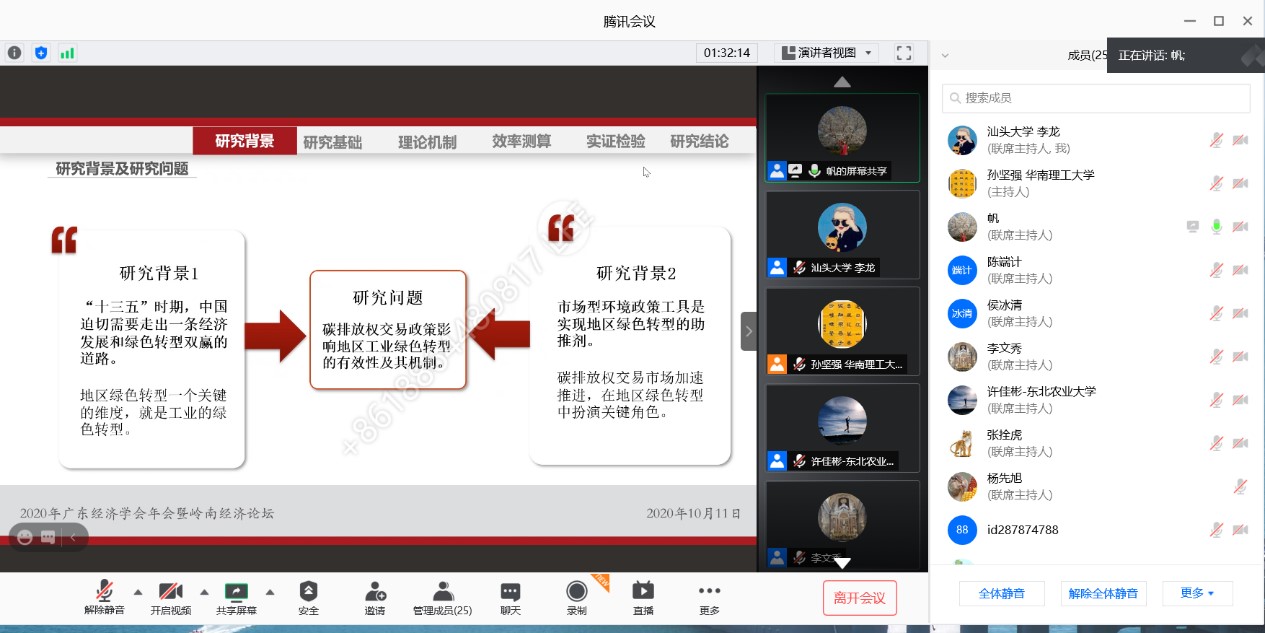Viewport: 1265px width, 633px height.
Task: Open the 更多 dropdown in members panel
Action: pos(1197,593)
